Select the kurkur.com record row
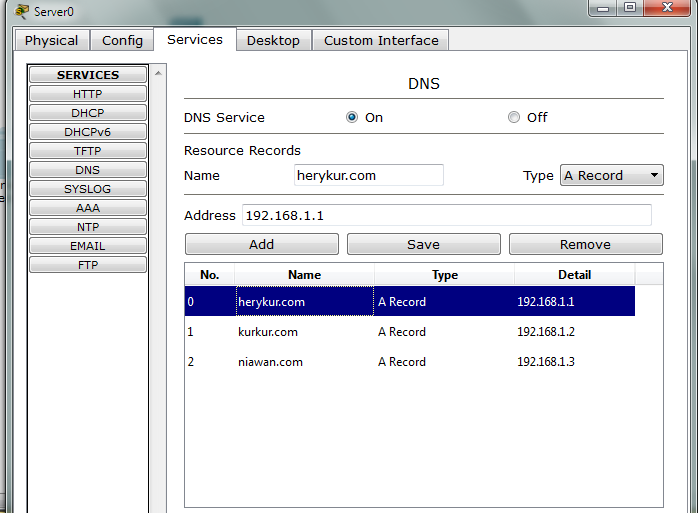This screenshot has width=698, height=513. click(410, 332)
